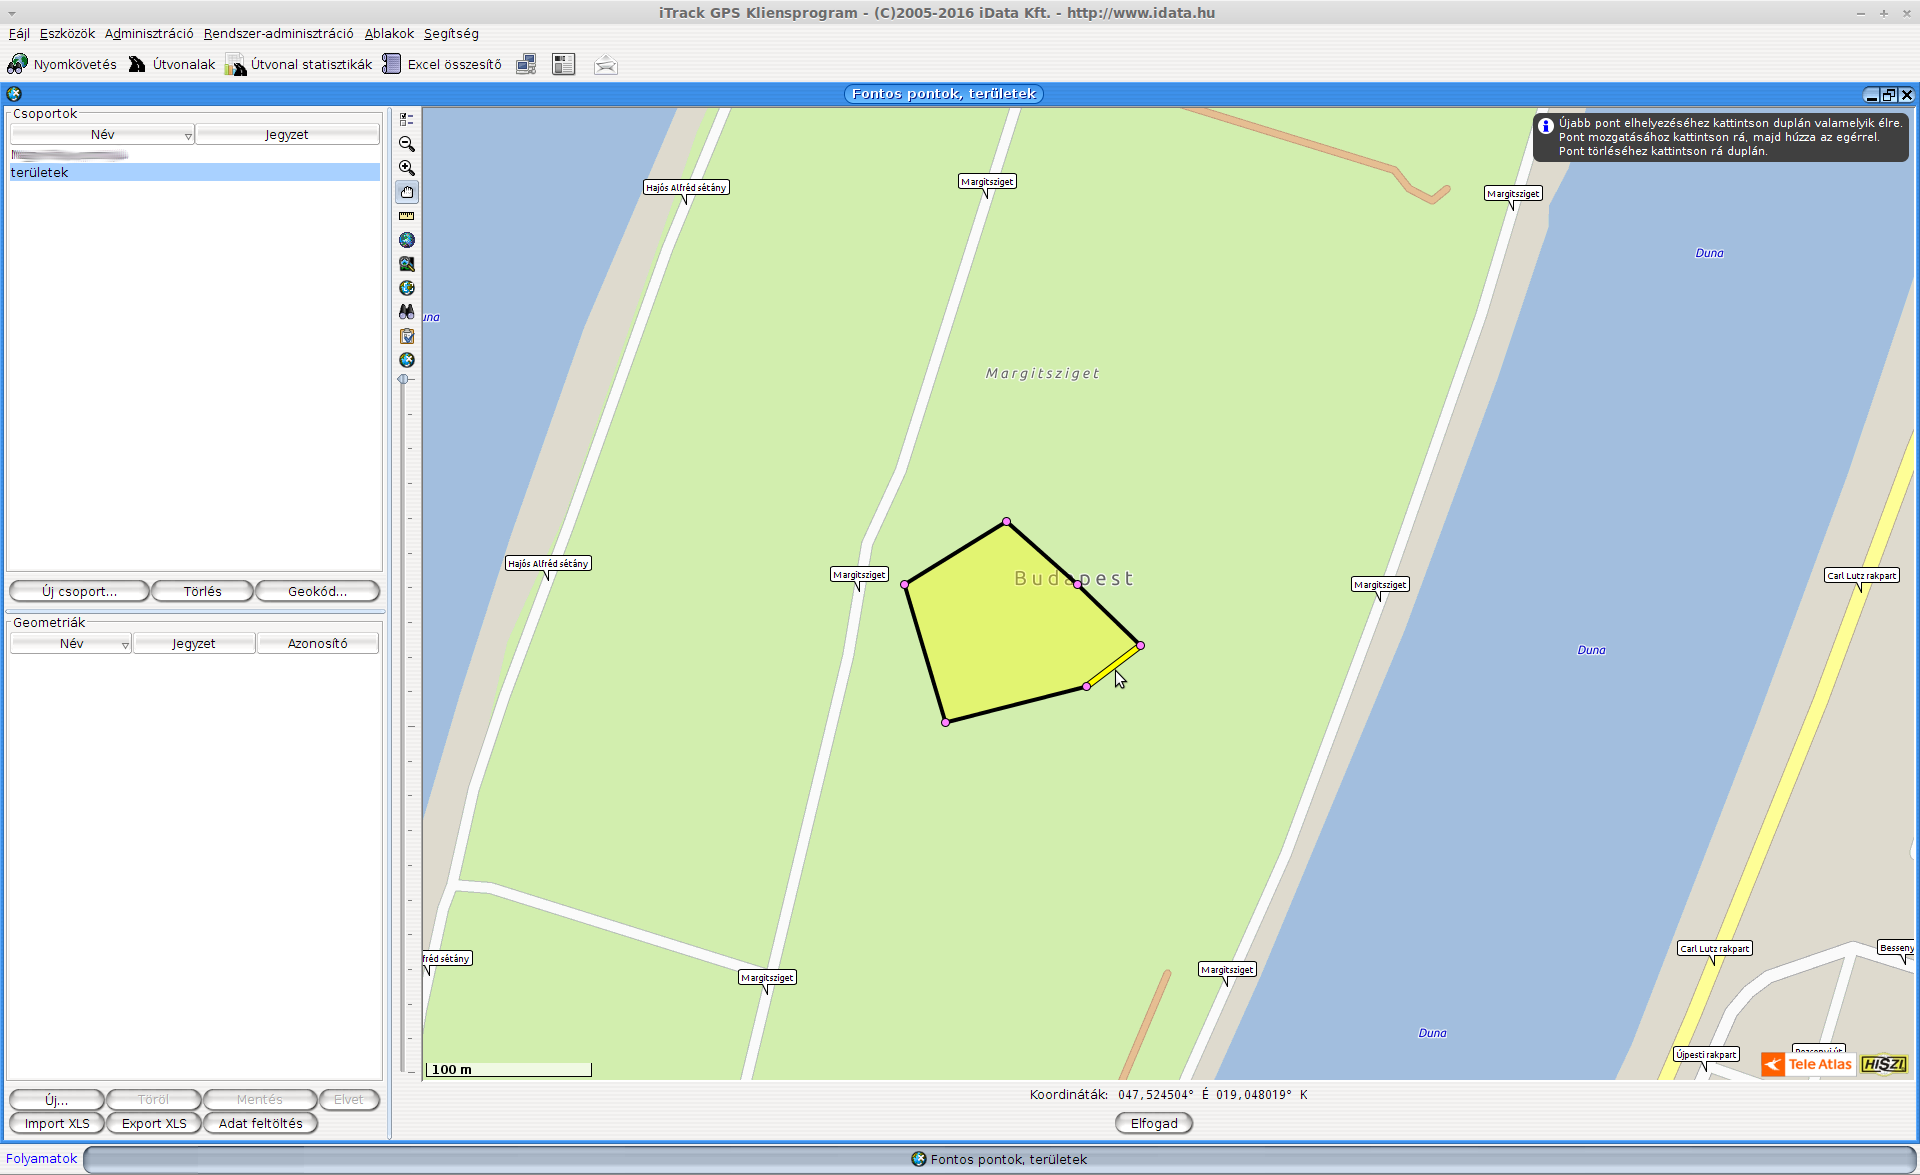Open Nyomkövetés tracking from the toolbar

tap(62, 65)
